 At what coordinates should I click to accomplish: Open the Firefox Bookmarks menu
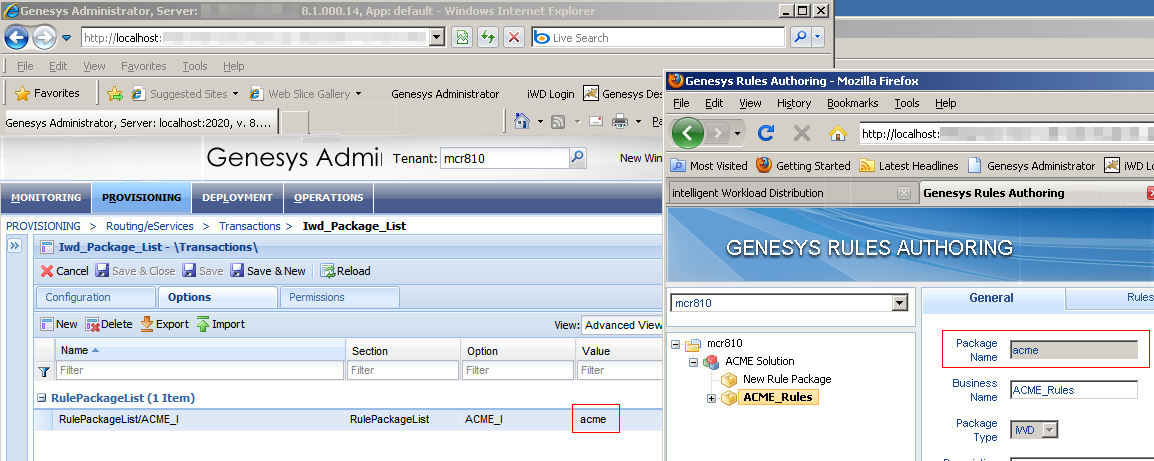tap(852, 103)
